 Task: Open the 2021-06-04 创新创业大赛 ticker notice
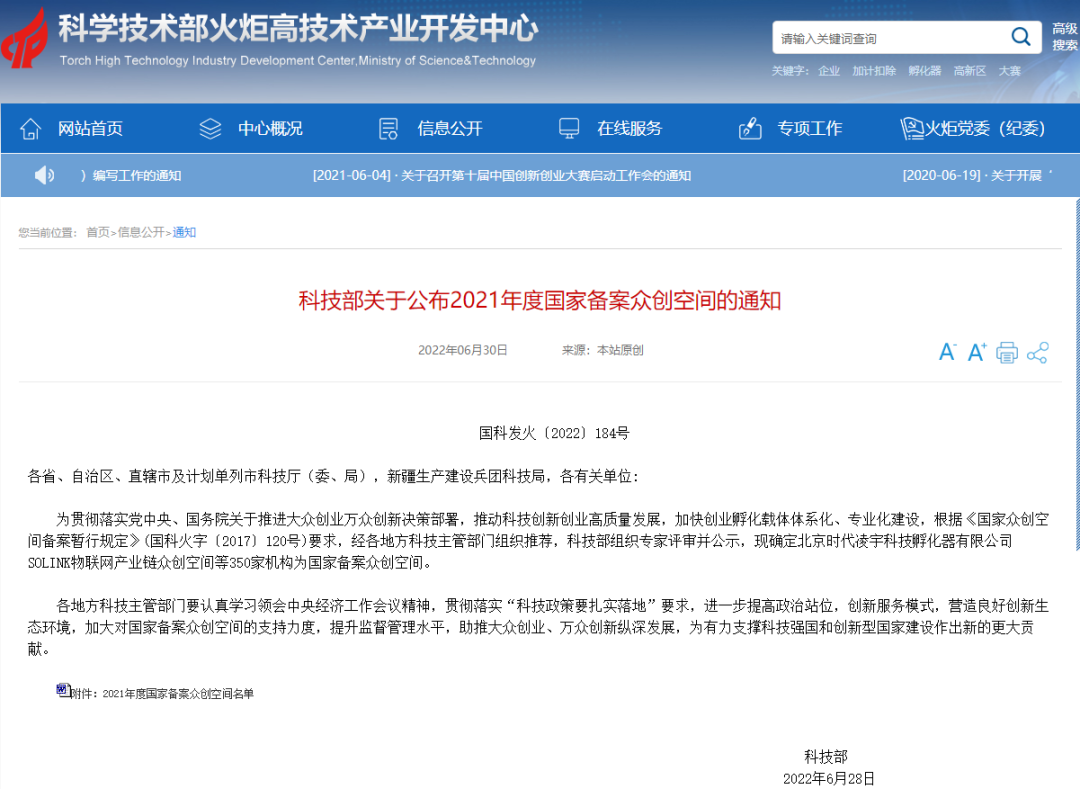[x=501, y=175]
